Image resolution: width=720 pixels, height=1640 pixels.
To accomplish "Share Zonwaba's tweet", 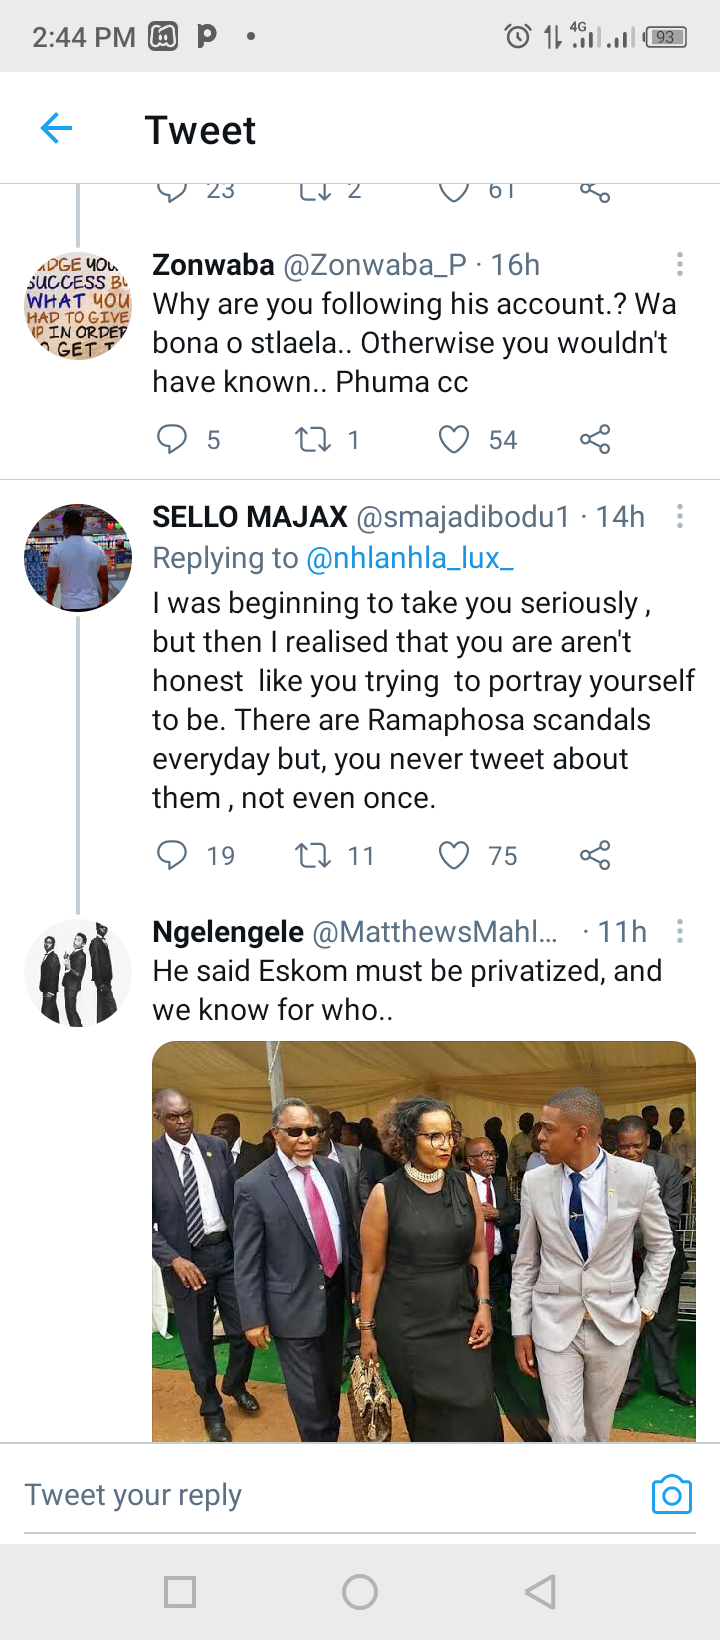I will click(x=595, y=439).
